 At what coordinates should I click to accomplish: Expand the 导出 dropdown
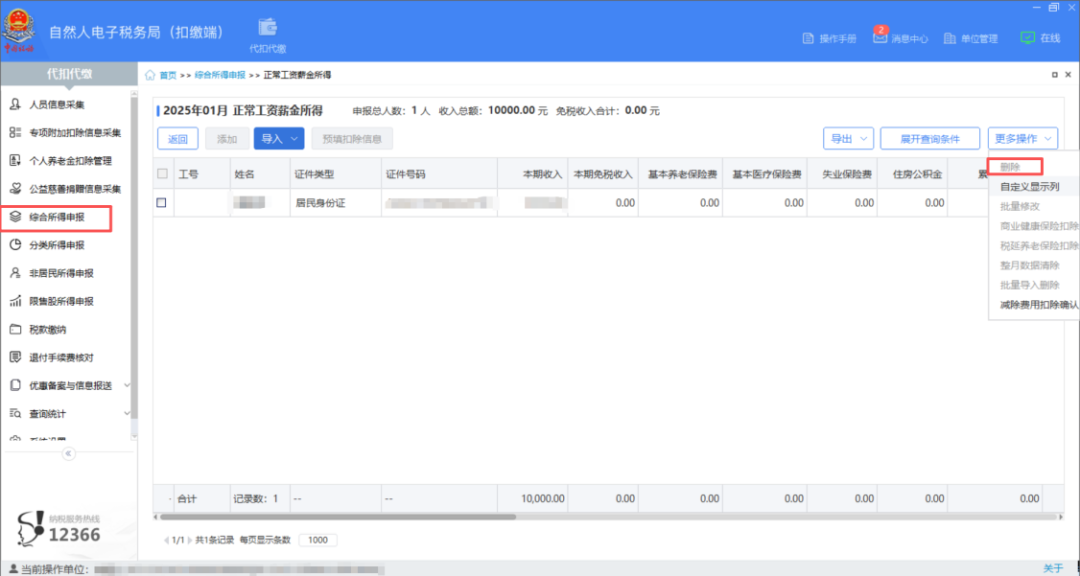(848, 139)
